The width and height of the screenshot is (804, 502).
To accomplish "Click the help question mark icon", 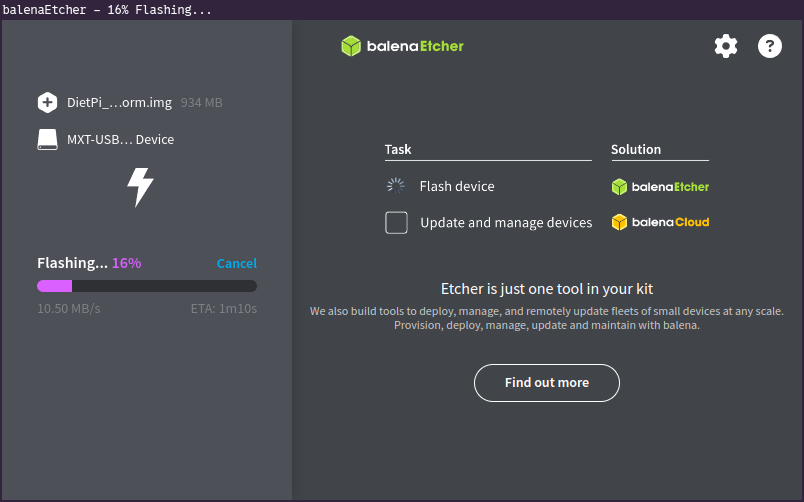I will pyautogui.click(x=769, y=46).
